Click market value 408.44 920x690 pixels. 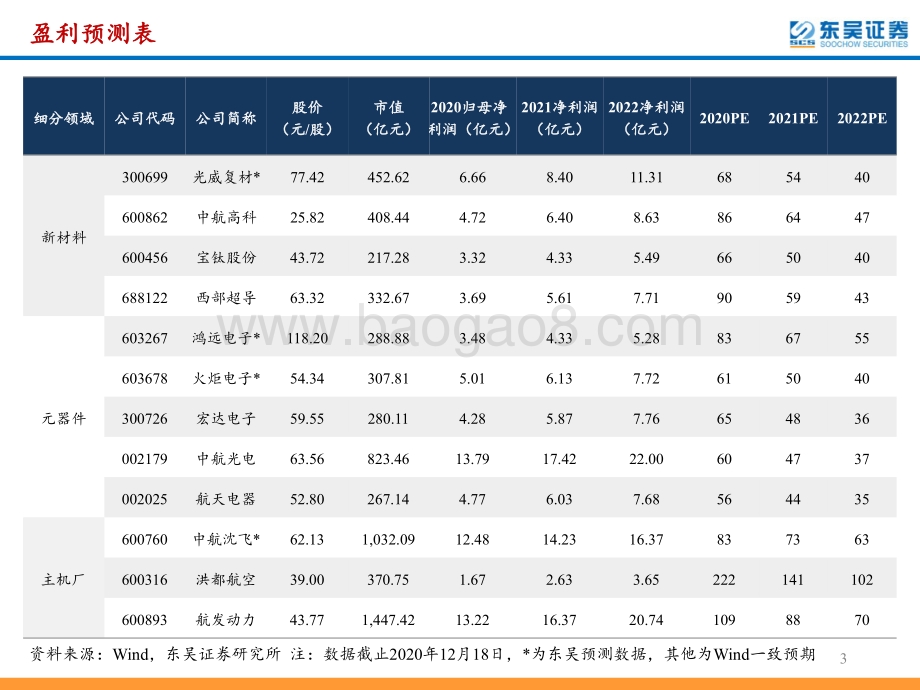pos(388,218)
